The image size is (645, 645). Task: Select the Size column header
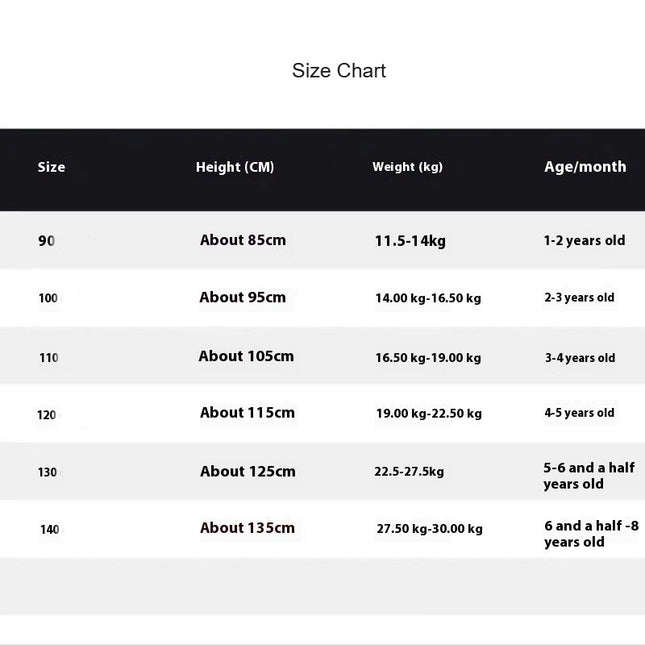click(51, 167)
